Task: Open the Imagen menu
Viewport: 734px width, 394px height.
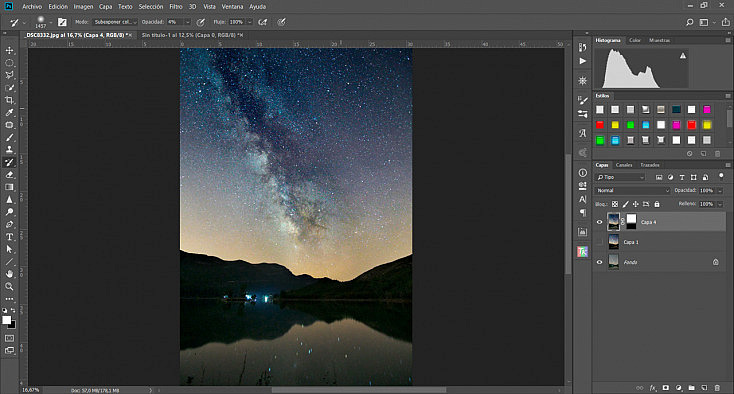Action: click(83, 7)
